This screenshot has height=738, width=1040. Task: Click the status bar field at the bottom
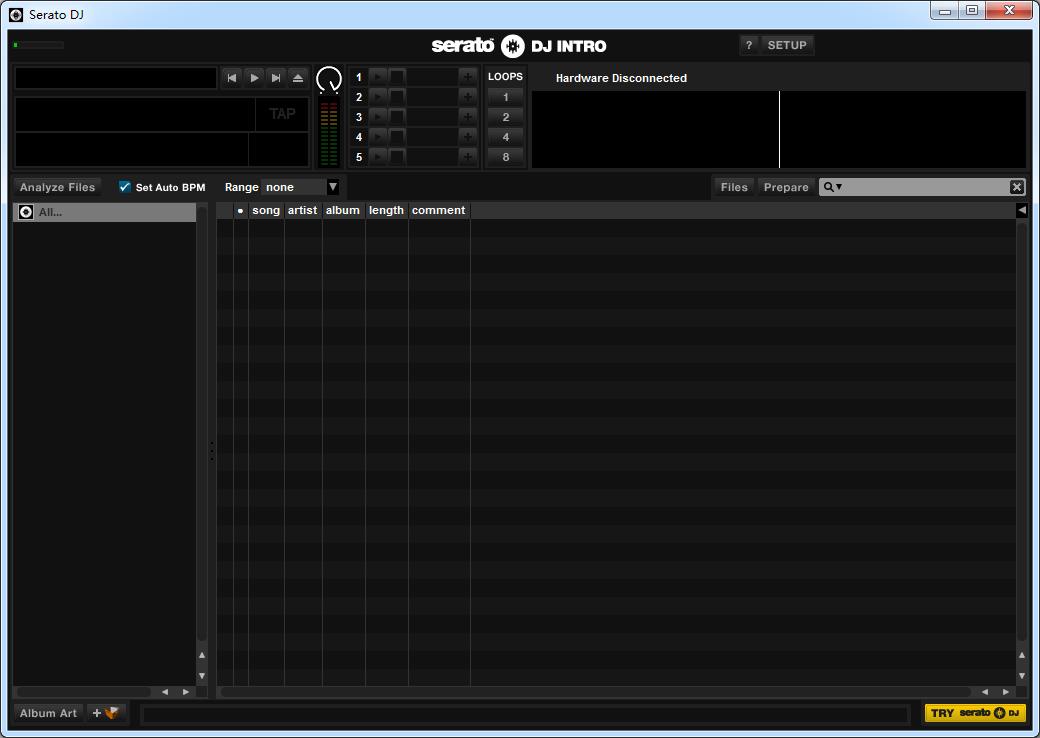[x=524, y=714]
